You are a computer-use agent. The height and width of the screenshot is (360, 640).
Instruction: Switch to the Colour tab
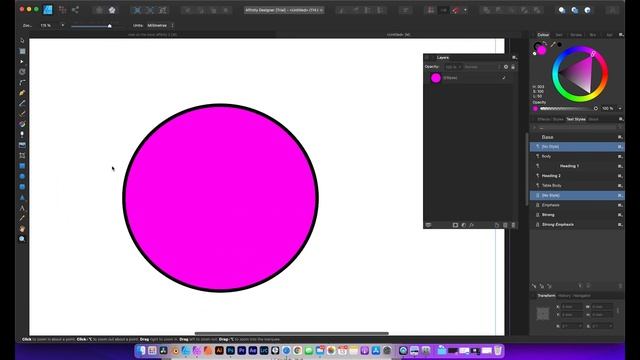[x=543, y=35]
